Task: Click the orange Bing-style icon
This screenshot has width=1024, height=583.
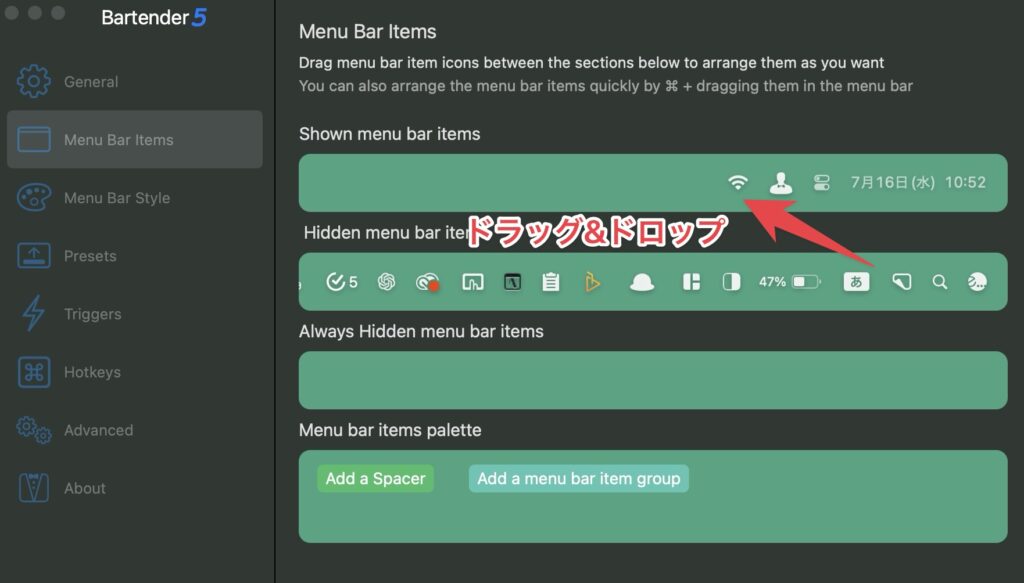Action: click(592, 282)
